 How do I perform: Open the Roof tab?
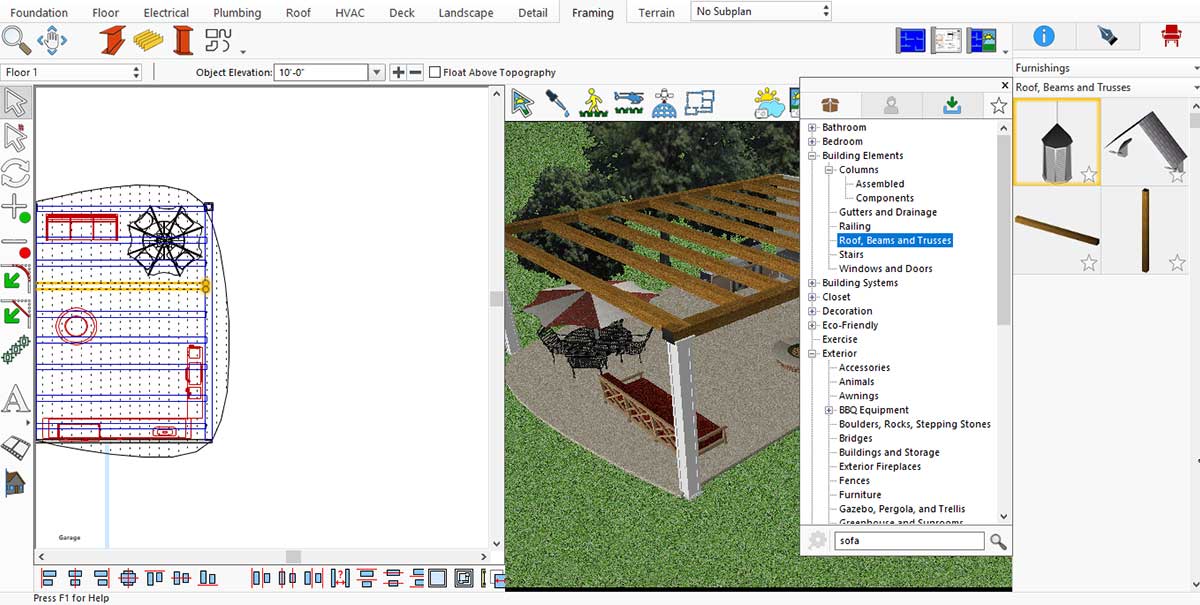298,13
